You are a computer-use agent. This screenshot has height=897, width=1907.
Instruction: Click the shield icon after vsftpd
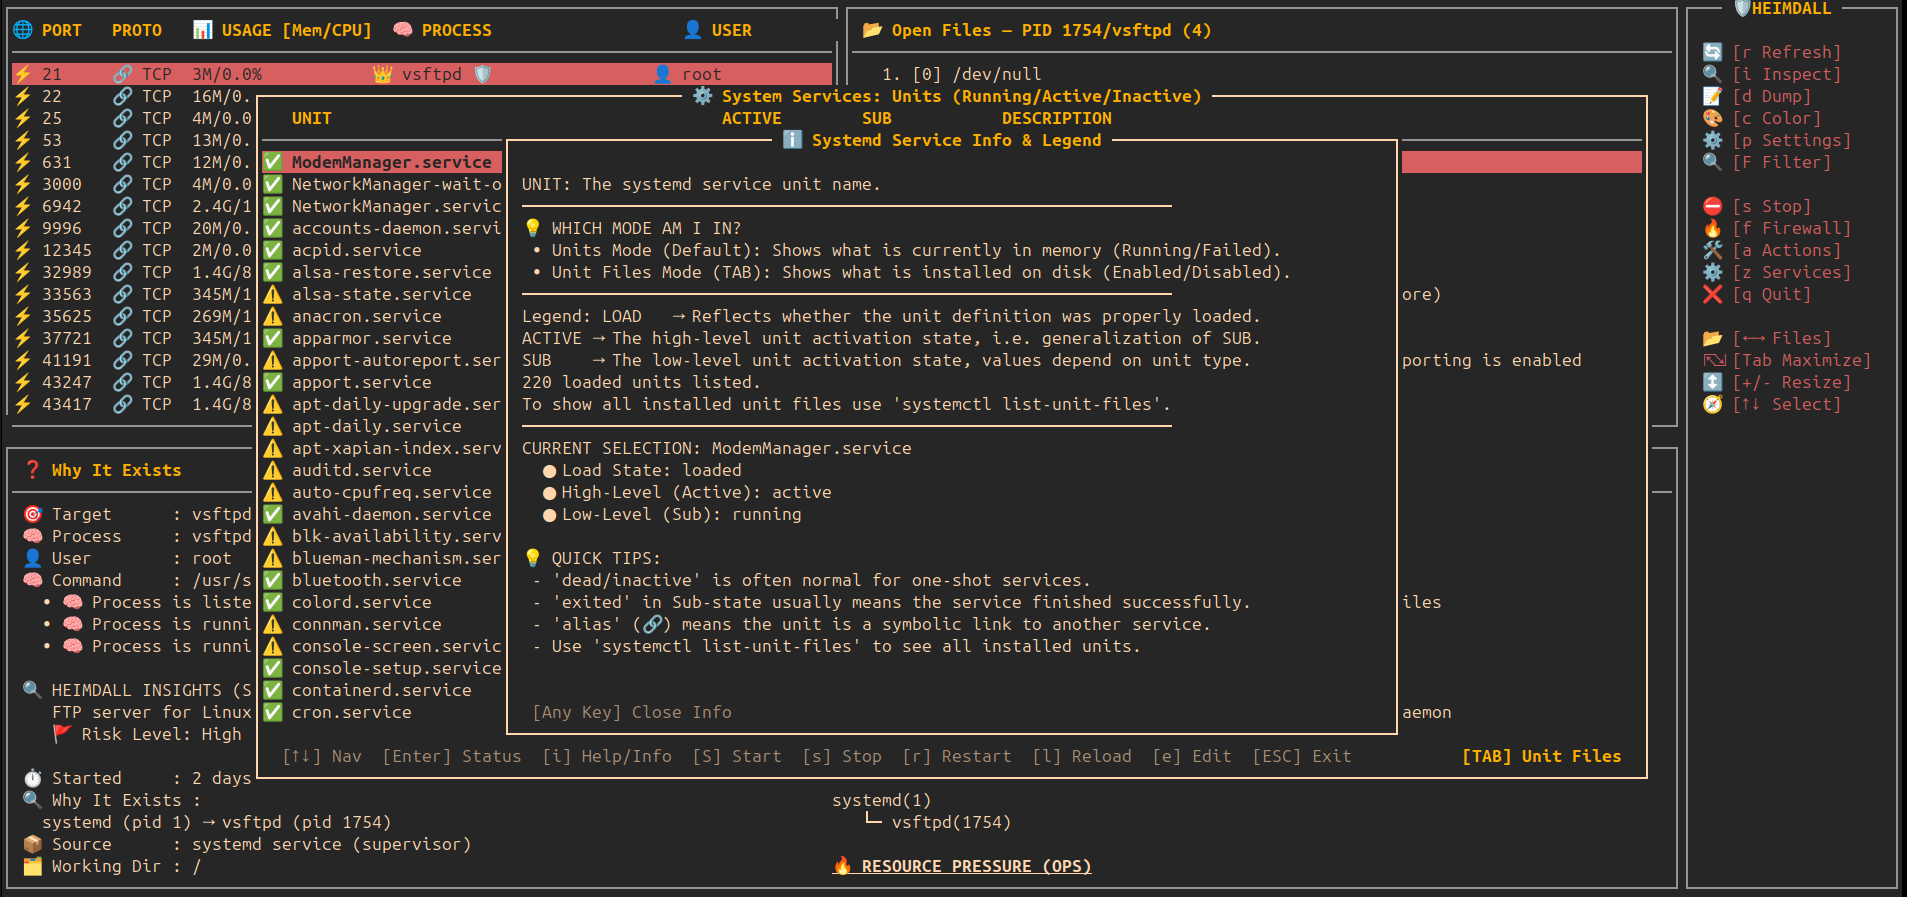(483, 74)
